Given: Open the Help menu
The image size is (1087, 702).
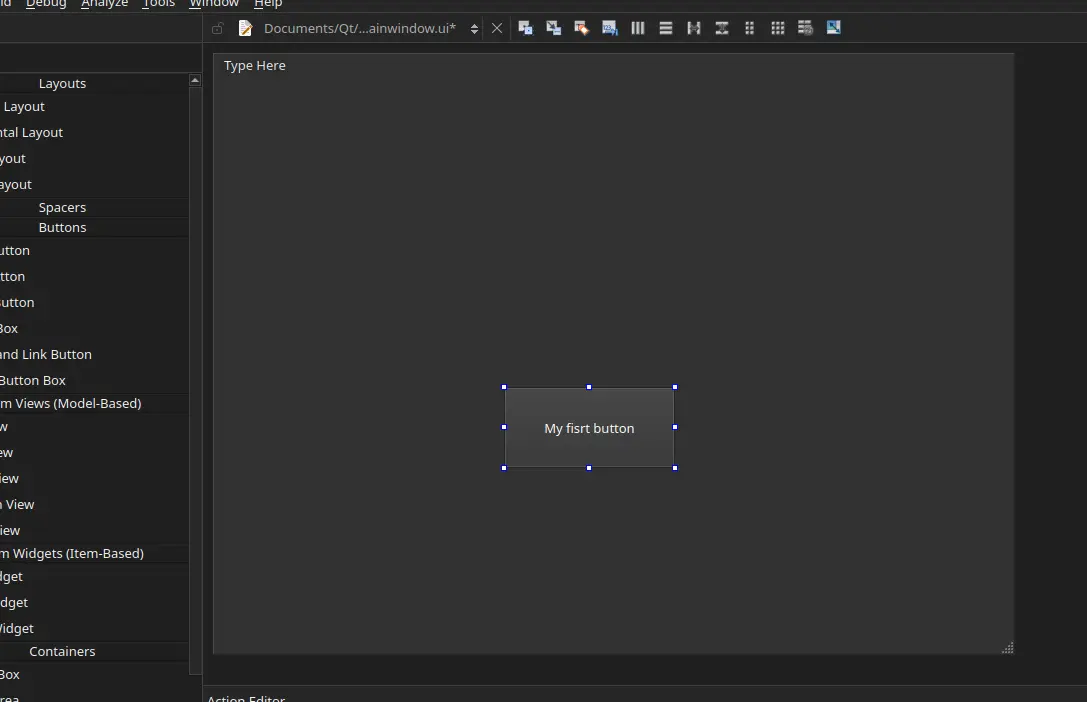Looking at the screenshot, I should (x=268, y=3).
